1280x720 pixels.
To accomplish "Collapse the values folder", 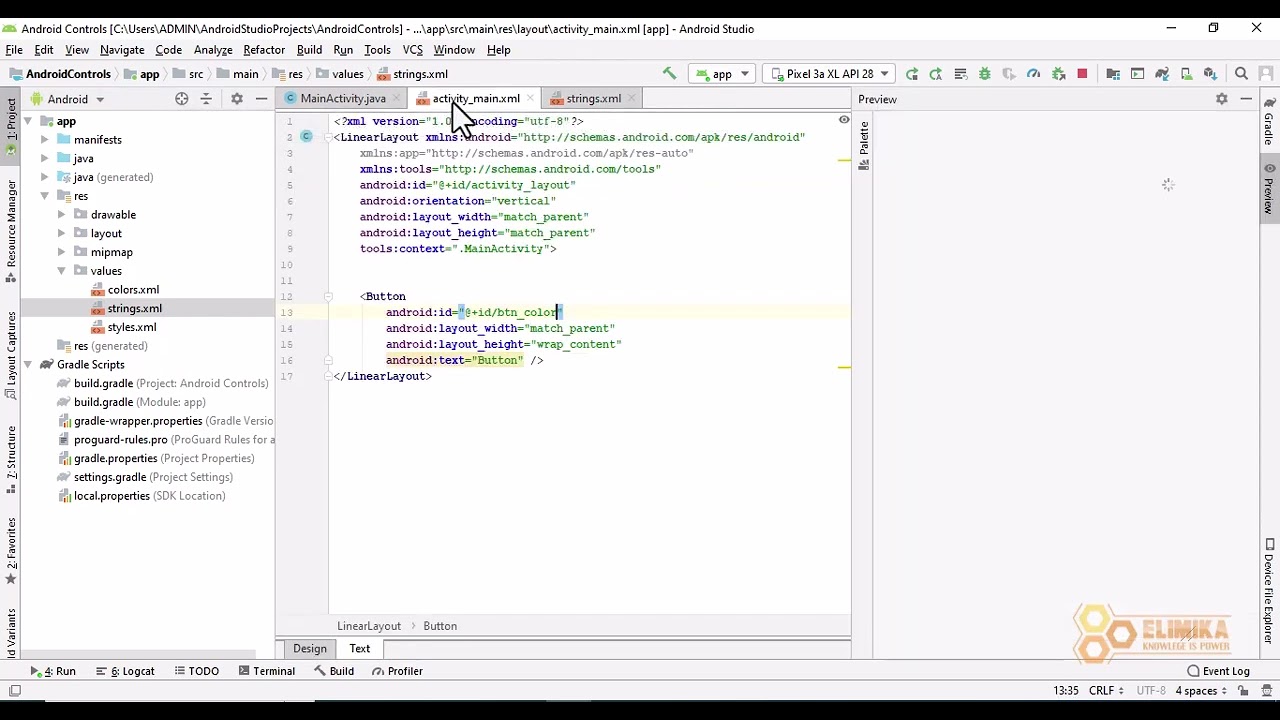I will [x=62, y=271].
